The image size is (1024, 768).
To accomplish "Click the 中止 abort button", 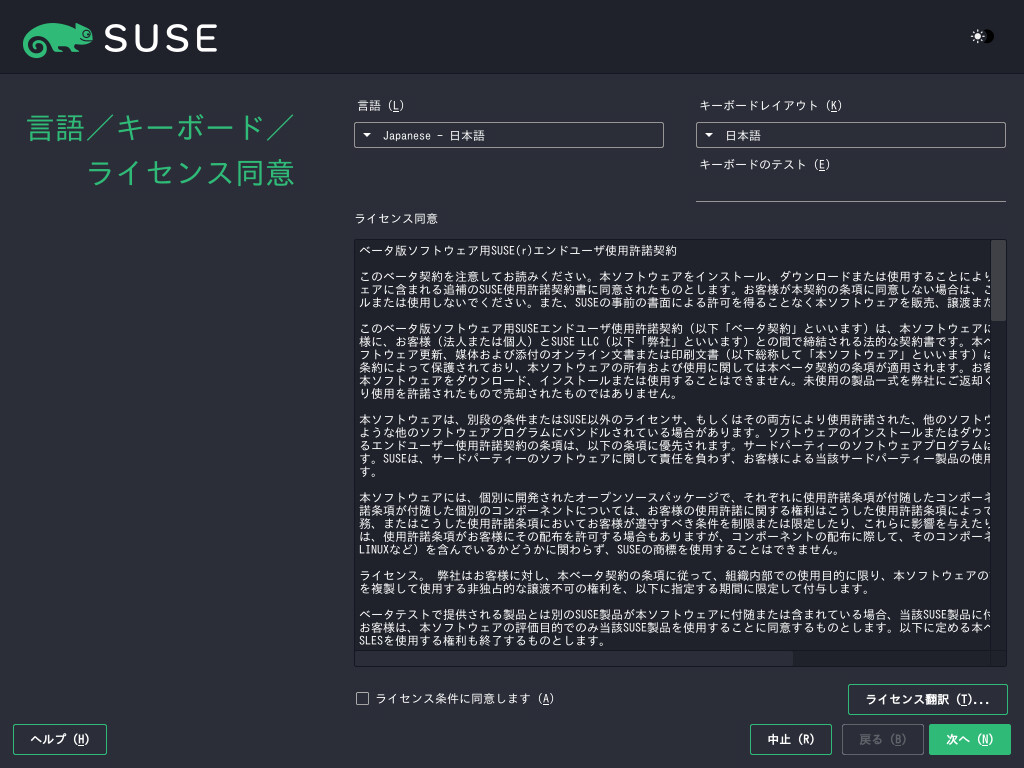I will [x=791, y=739].
